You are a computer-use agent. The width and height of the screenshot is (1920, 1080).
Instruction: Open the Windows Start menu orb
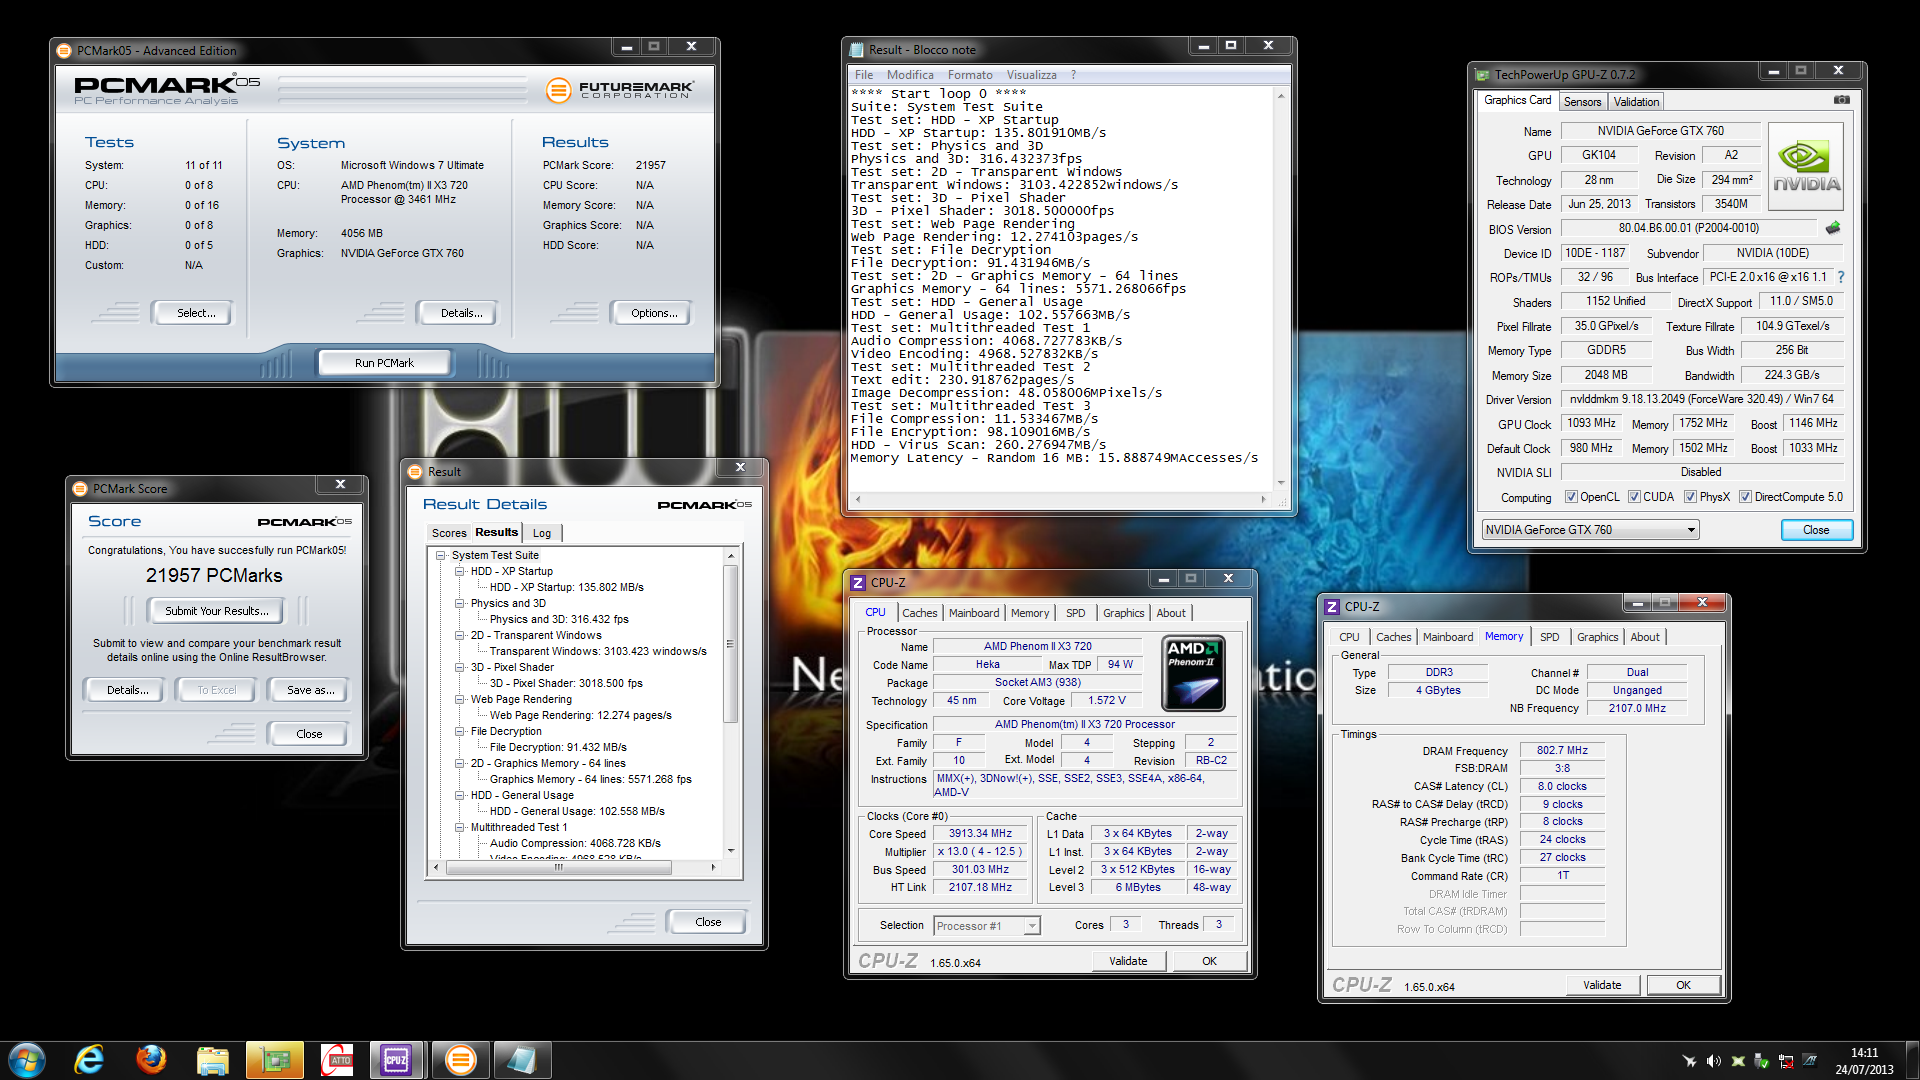point(27,1060)
